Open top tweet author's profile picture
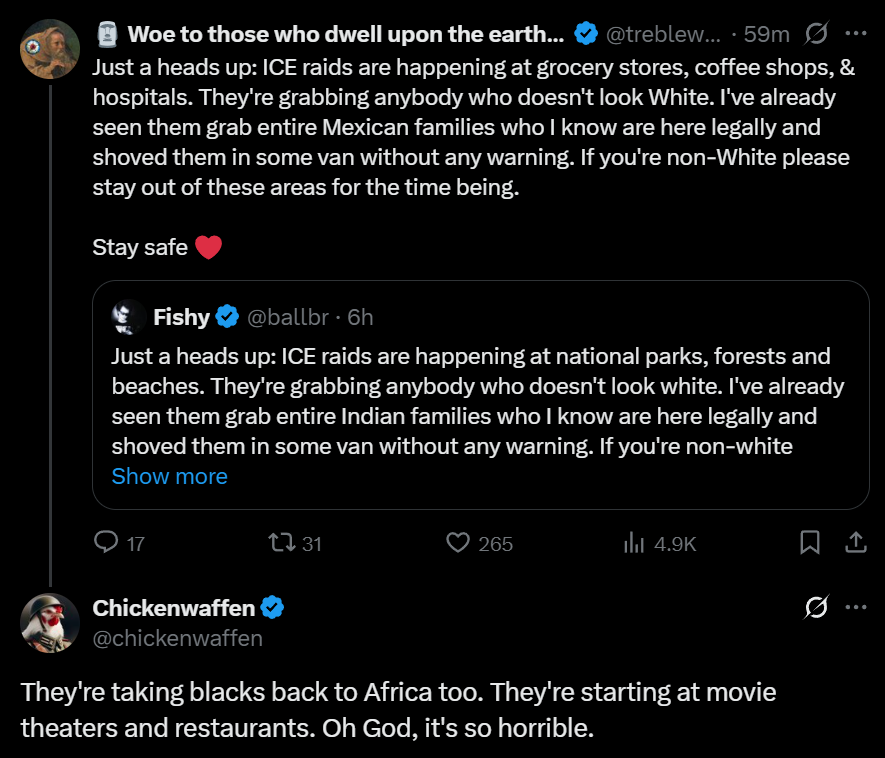Image resolution: width=885 pixels, height=758 pixels. tap(50, 49)
